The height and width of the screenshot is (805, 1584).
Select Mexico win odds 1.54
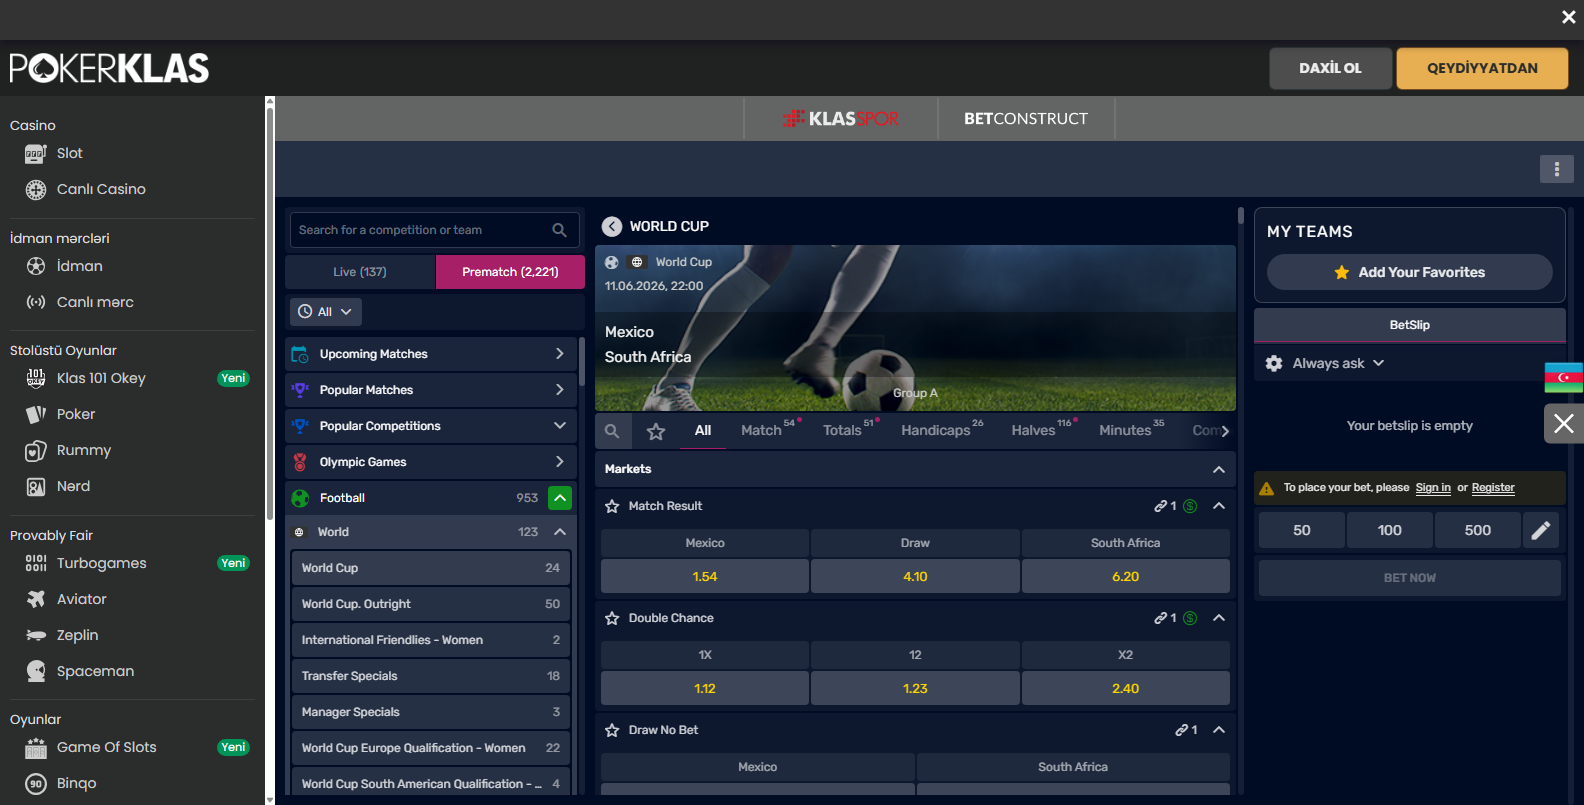[x=704, y=577]
